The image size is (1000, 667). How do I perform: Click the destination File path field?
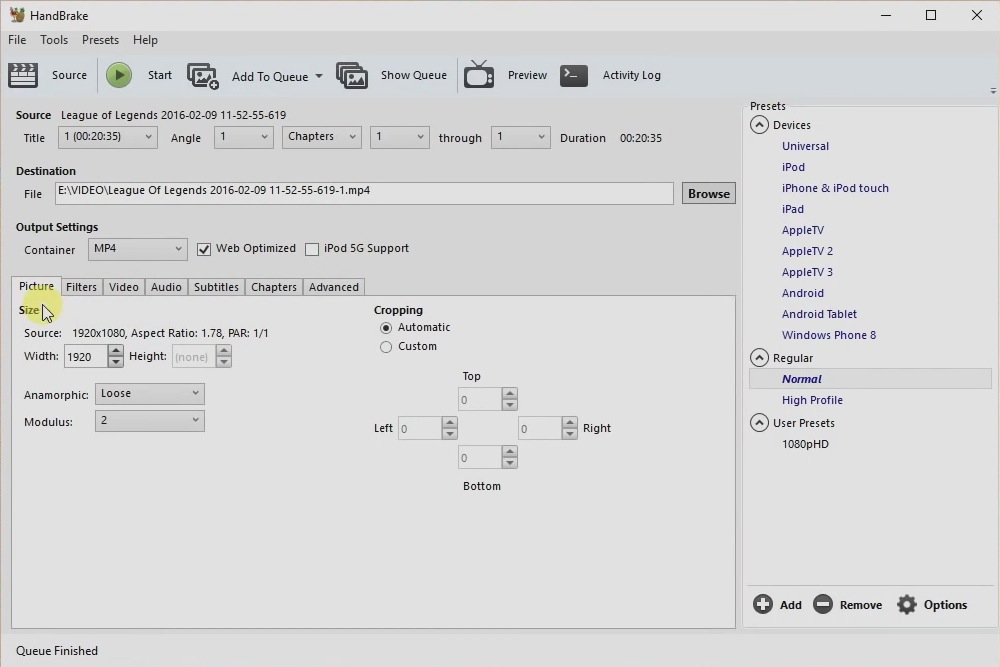tap(364, 192)
